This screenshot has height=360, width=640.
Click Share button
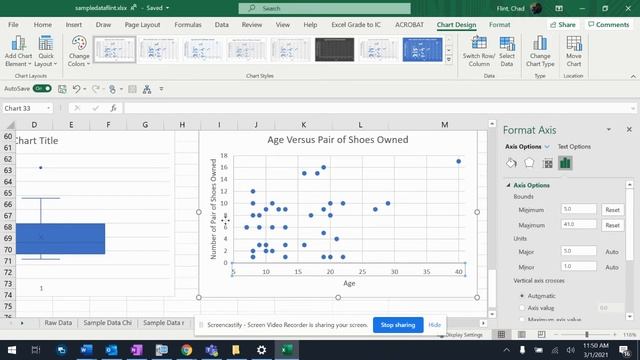pyautogui.click(x=562, y=24)
